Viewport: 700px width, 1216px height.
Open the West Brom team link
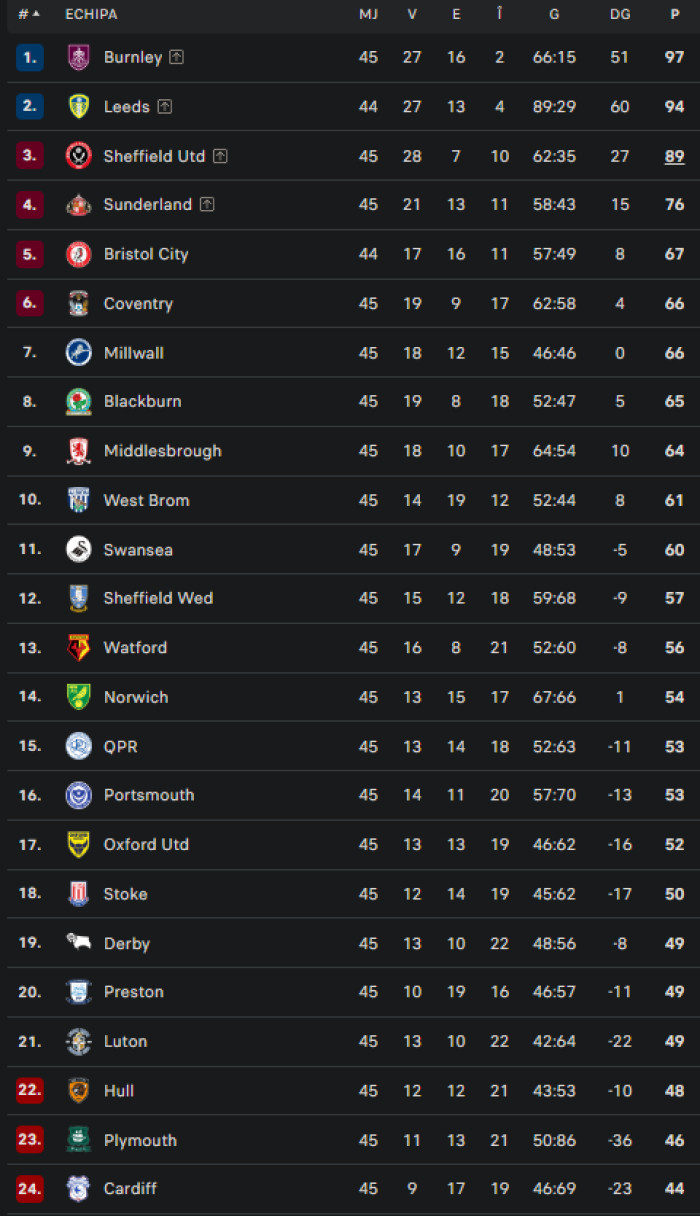pyautogui.click(x=147, y=500)
